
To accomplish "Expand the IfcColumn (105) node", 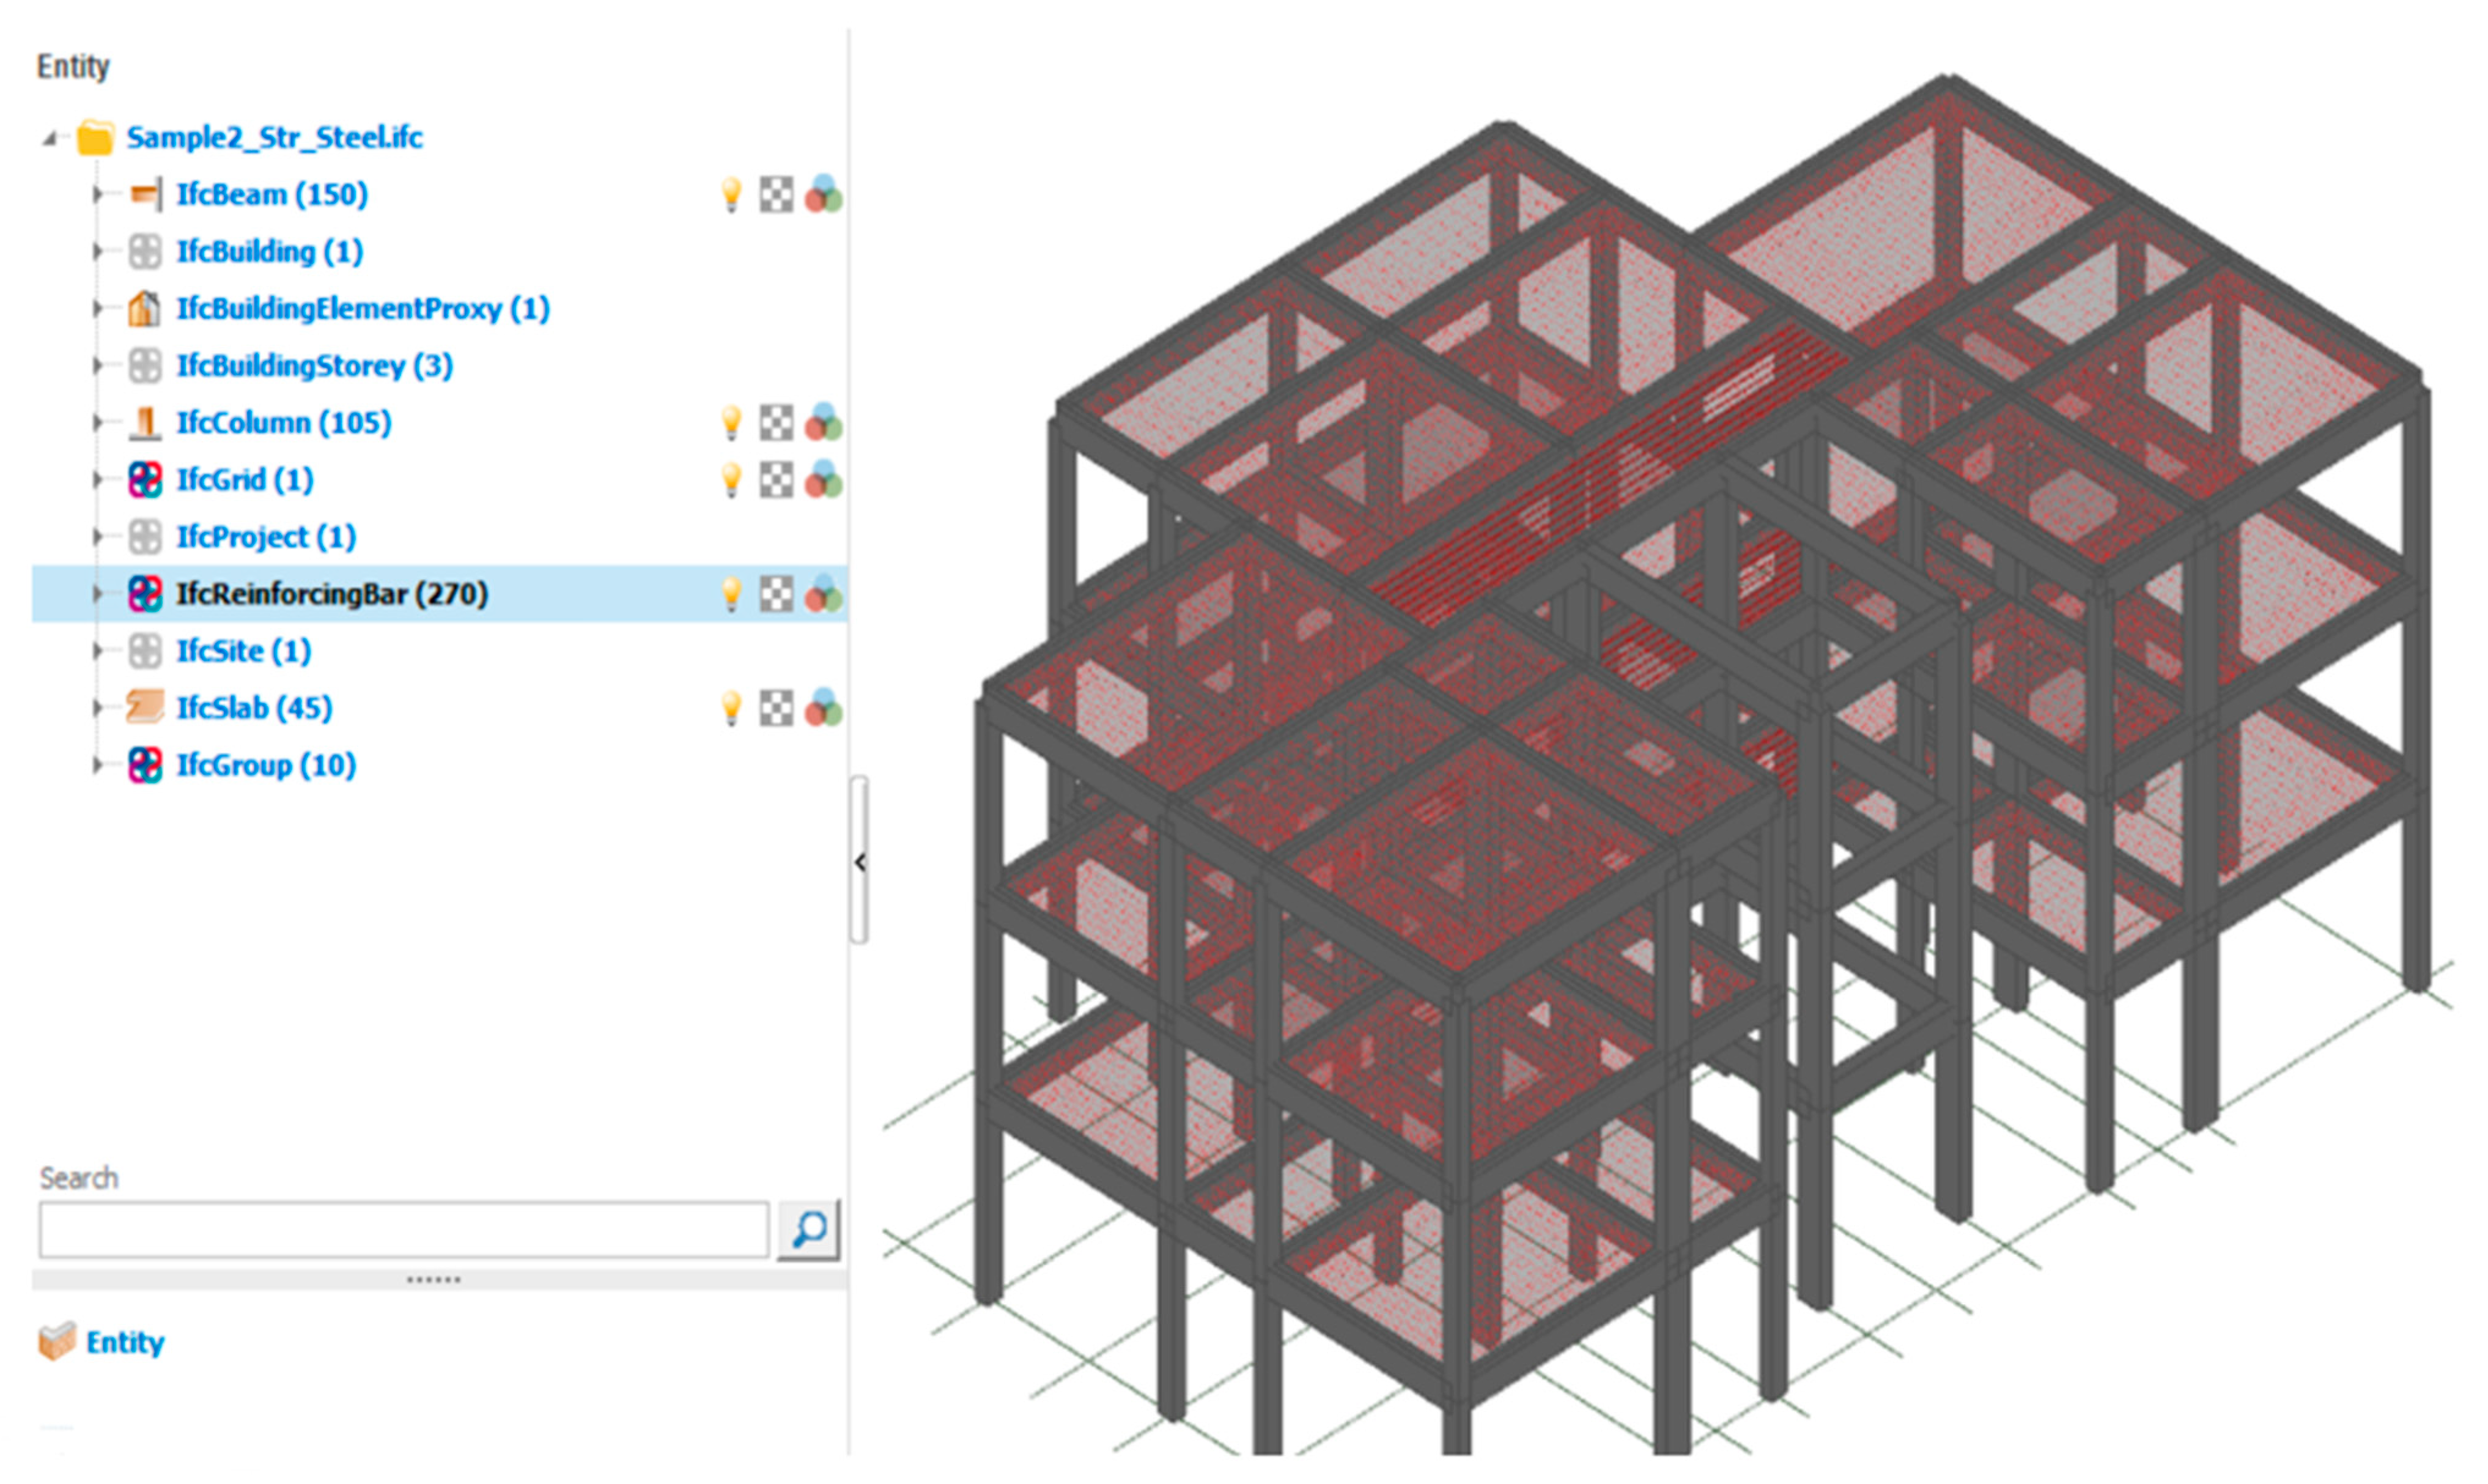I will tap(97, 422).
